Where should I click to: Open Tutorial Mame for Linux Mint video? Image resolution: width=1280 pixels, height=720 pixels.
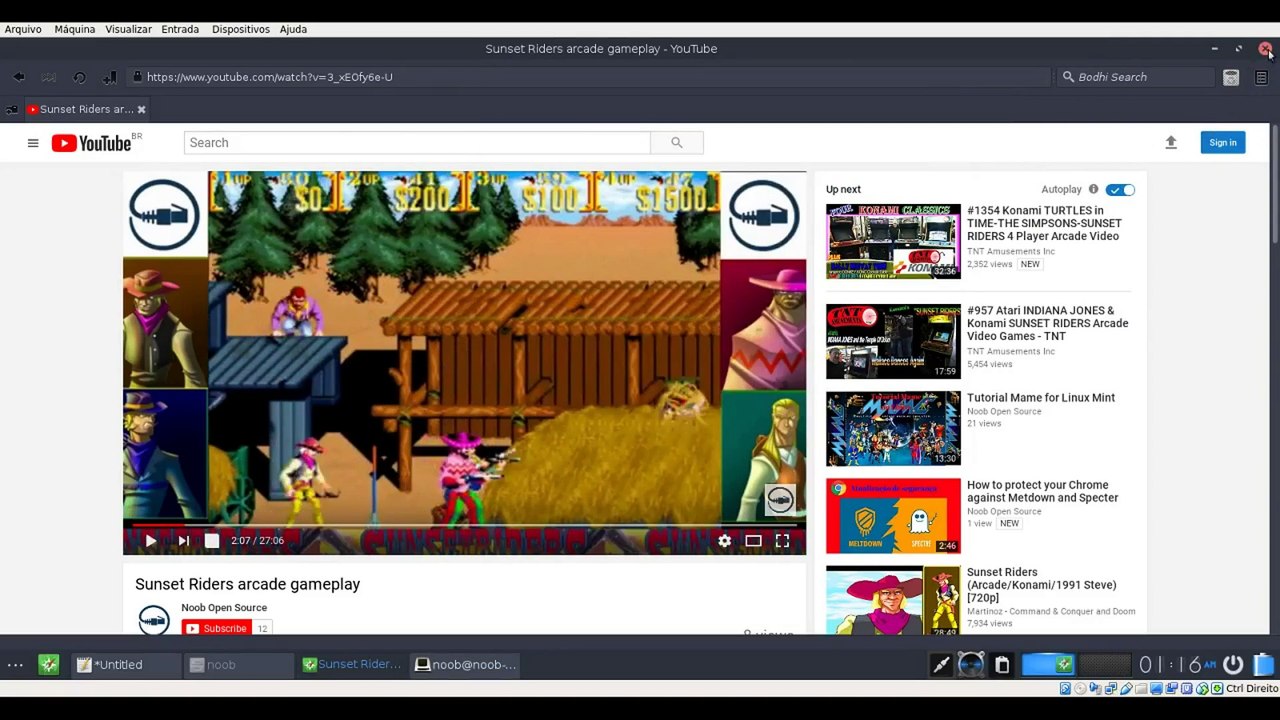coord(1041,398)
